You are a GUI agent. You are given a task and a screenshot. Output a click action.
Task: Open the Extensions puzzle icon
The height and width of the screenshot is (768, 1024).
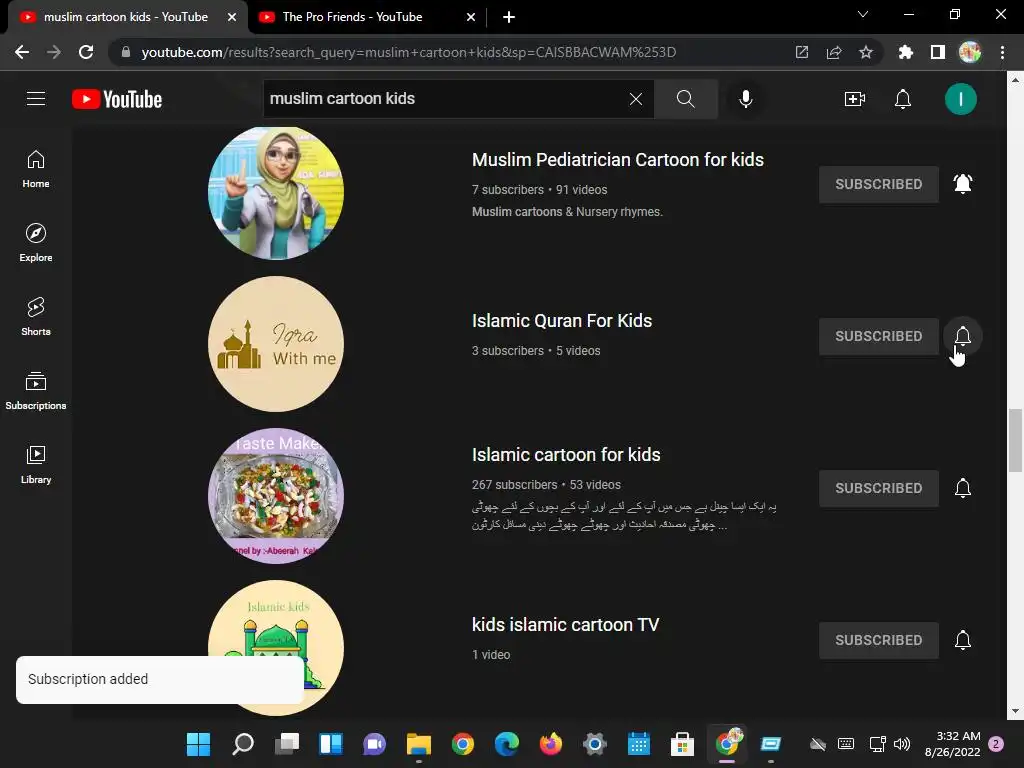(906, 52)
